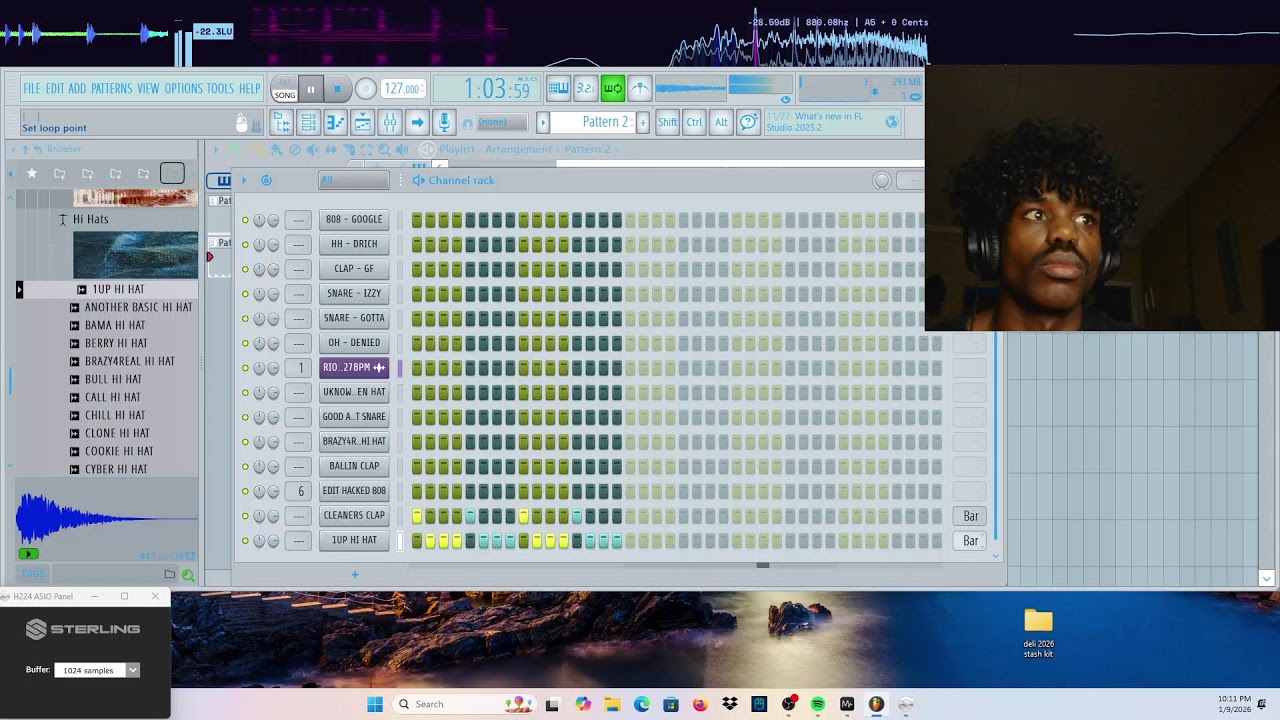This screenshot has width=1280, height=720.
Task: Adjust the pan knob of SNARE - IZZY
Action: 259,294
